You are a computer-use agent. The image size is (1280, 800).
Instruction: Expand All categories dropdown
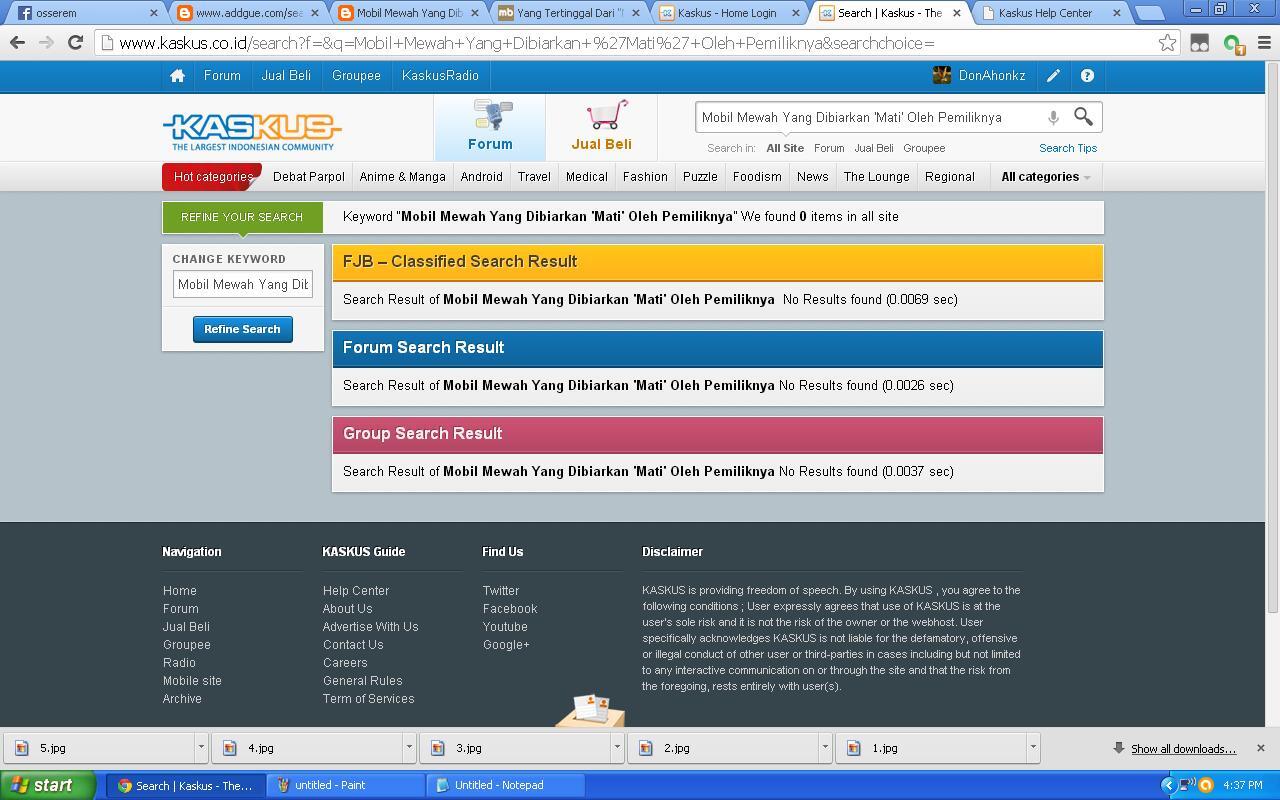[1045, 177]
